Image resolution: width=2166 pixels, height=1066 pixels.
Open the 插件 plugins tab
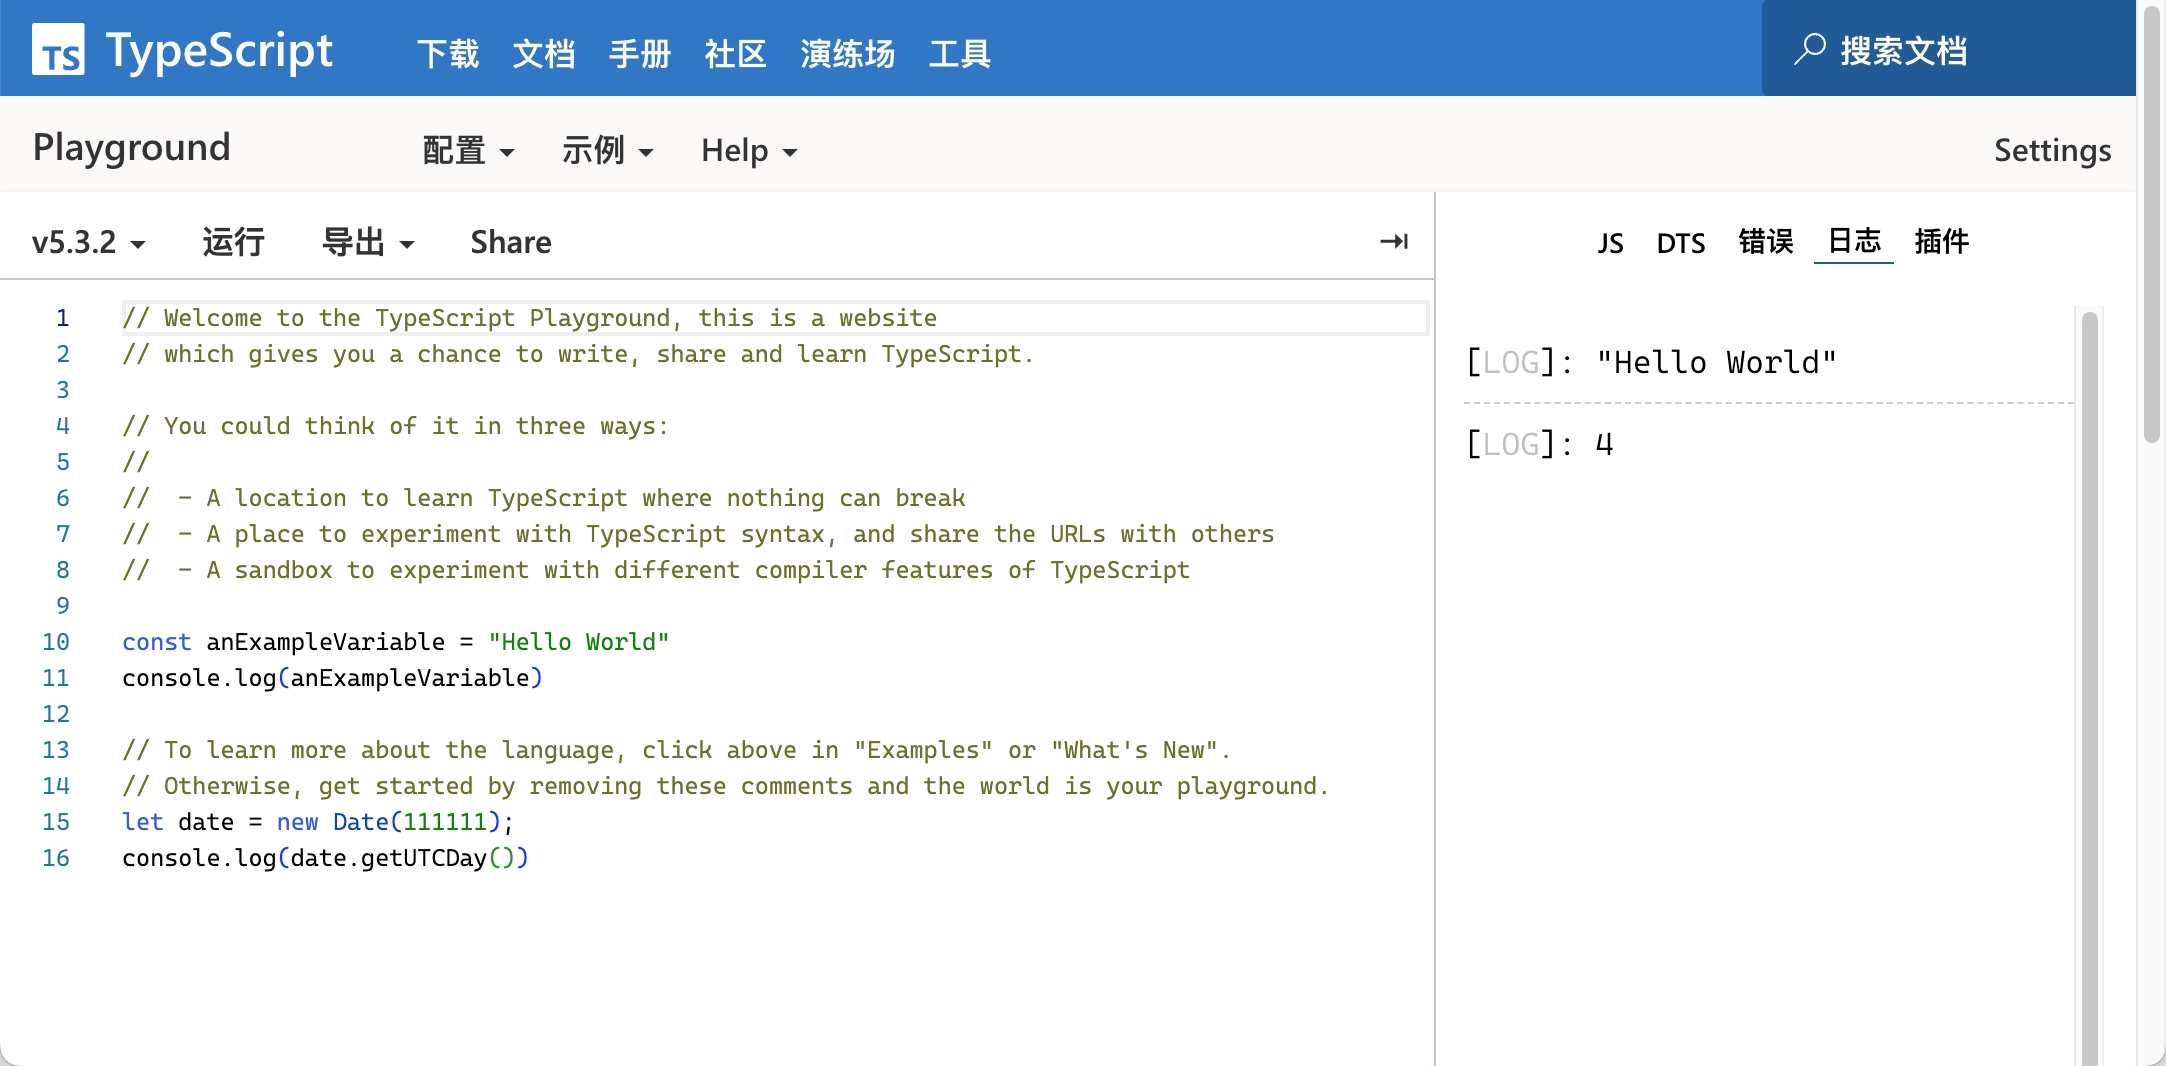(x=1941, y=242)
